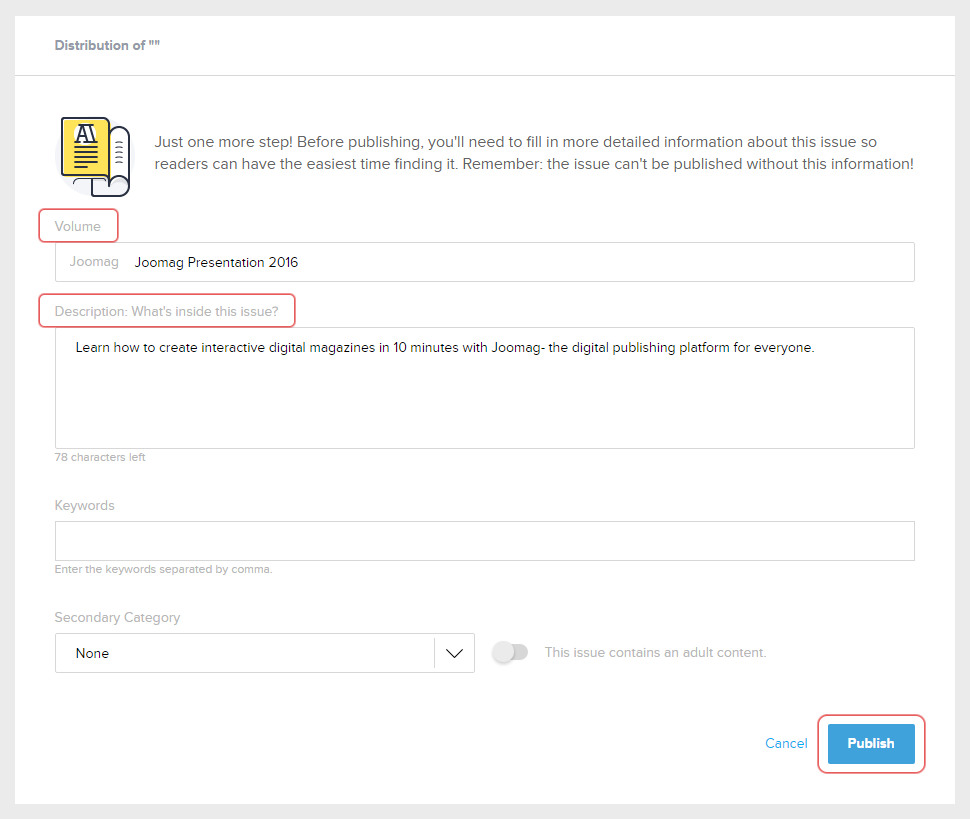This screenshot has width=970, height=819.
Task: Click the Secondary Category label
Action: click(117, 617)
